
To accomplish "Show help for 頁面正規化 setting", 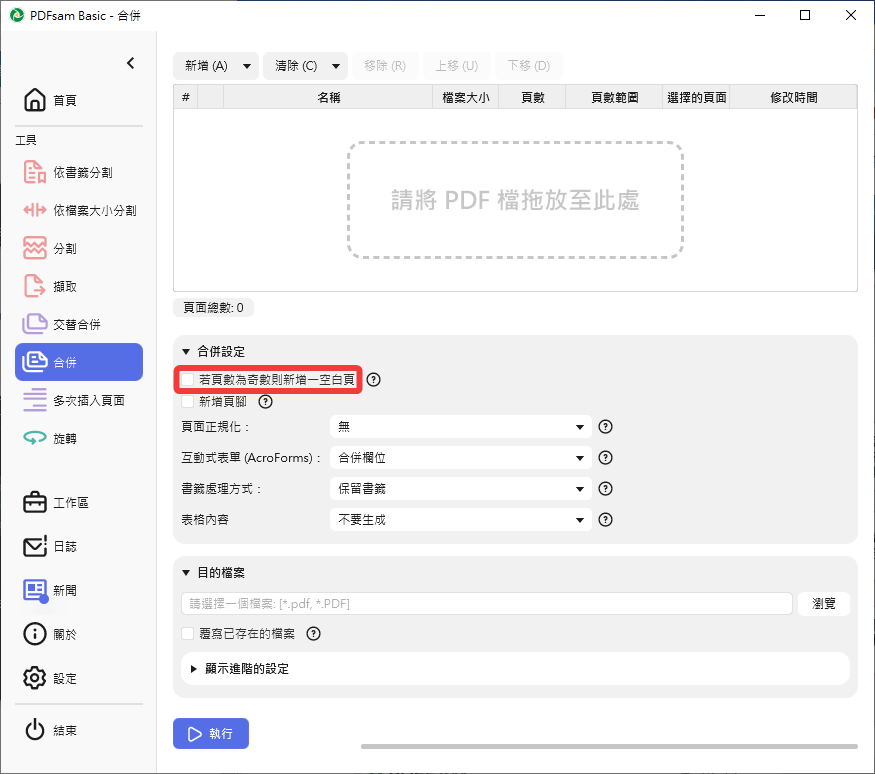I will click(605, 427).
